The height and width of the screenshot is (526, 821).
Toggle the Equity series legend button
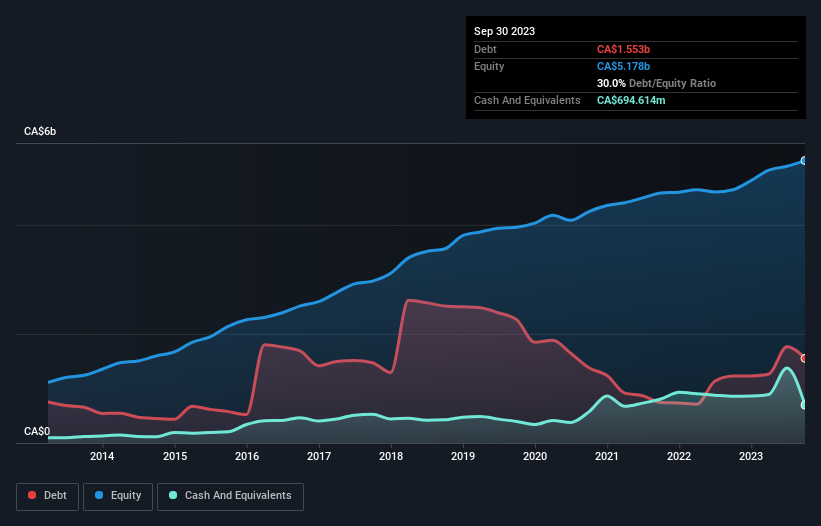pos(118,496)
